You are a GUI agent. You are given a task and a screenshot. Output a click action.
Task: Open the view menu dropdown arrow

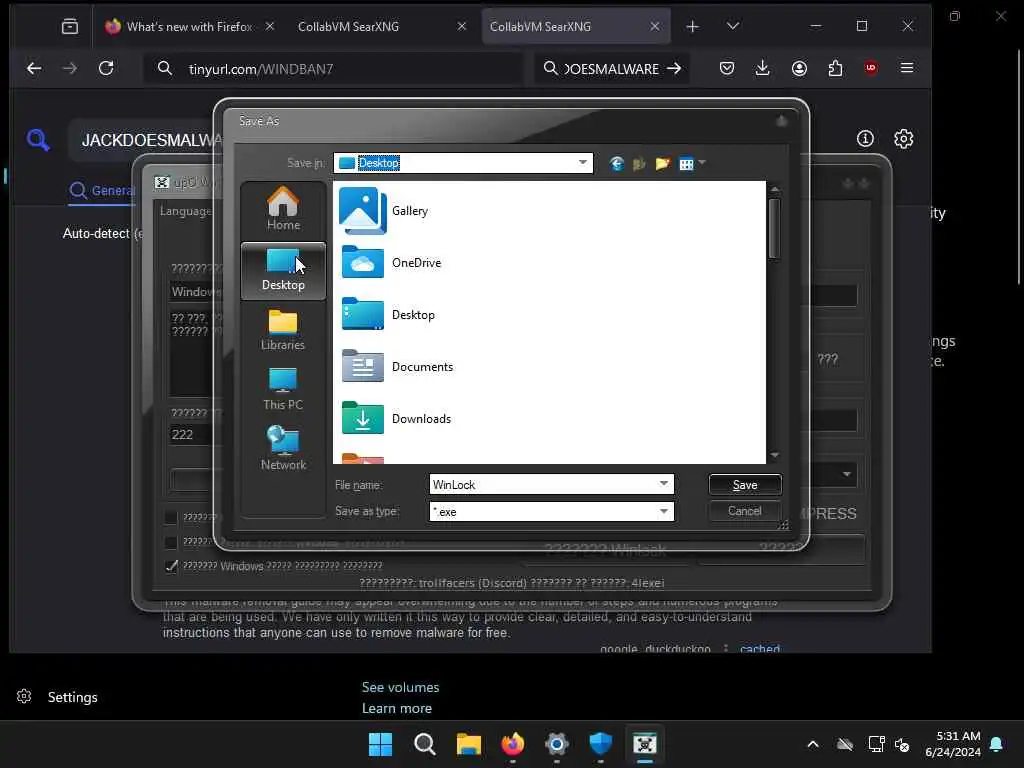point(702,163)
